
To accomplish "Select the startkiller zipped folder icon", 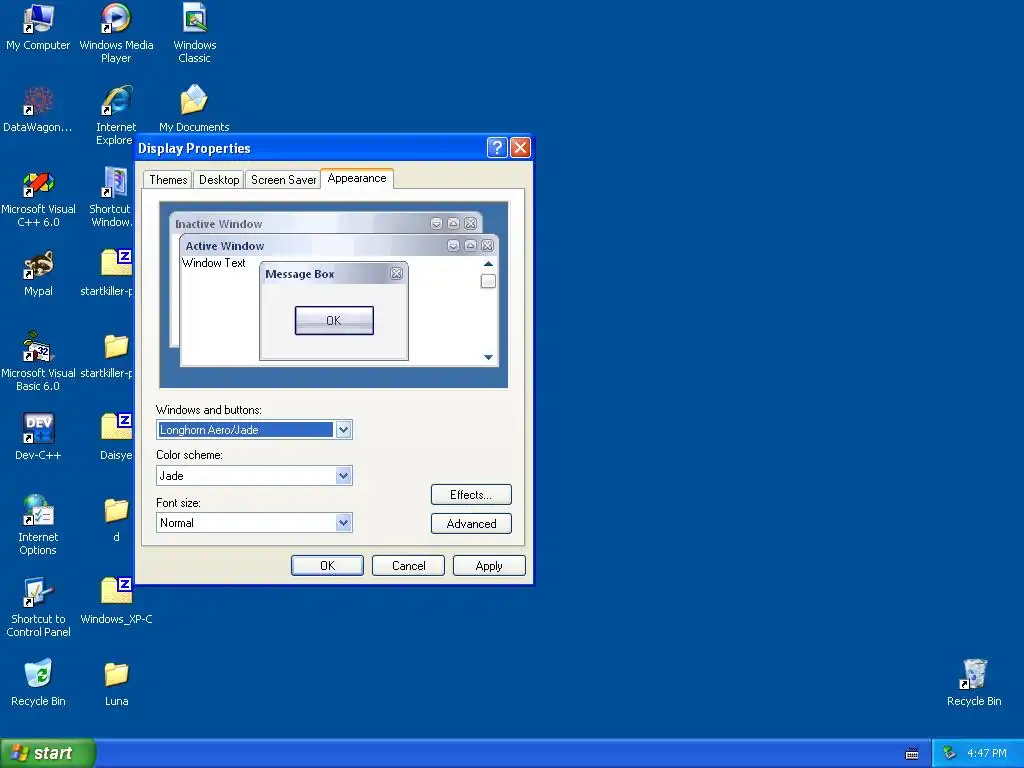I will (x=116, y=264).
